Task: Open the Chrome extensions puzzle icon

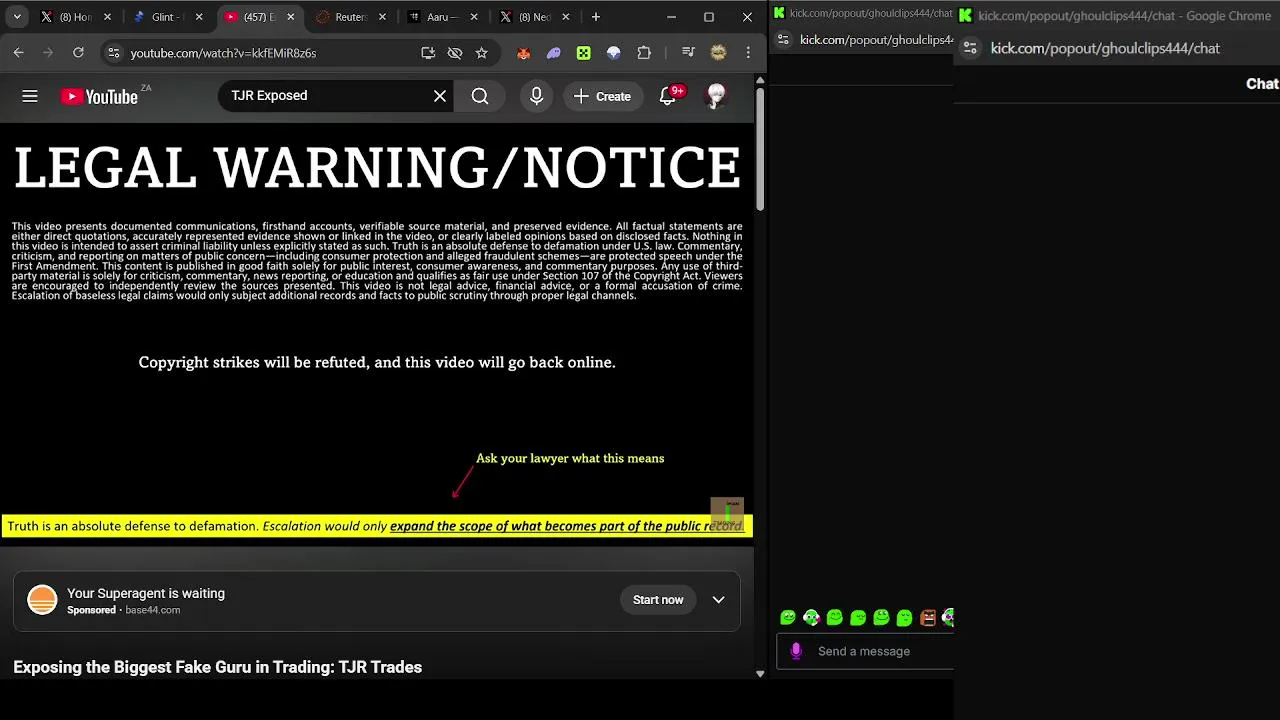Action: coord(644,53)
